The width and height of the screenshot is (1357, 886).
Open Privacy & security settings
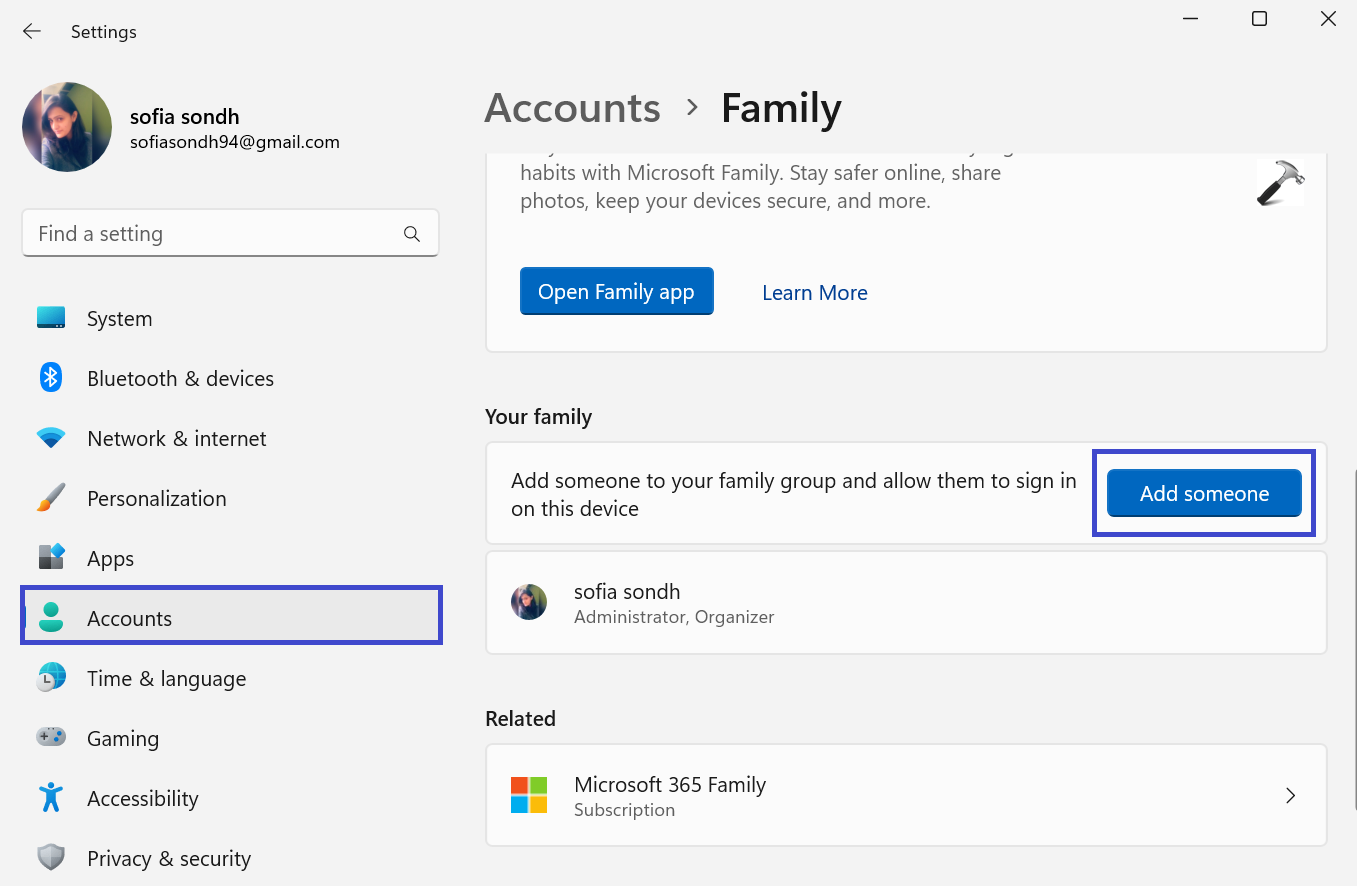pos(231,859)
